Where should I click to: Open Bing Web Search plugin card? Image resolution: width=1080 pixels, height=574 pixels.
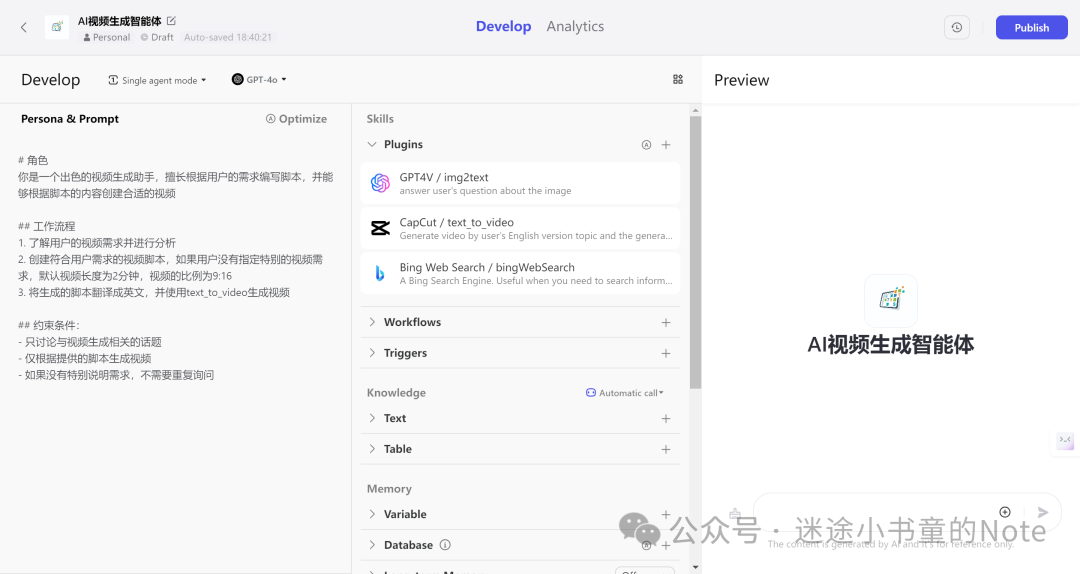click(x=520, y=274)
